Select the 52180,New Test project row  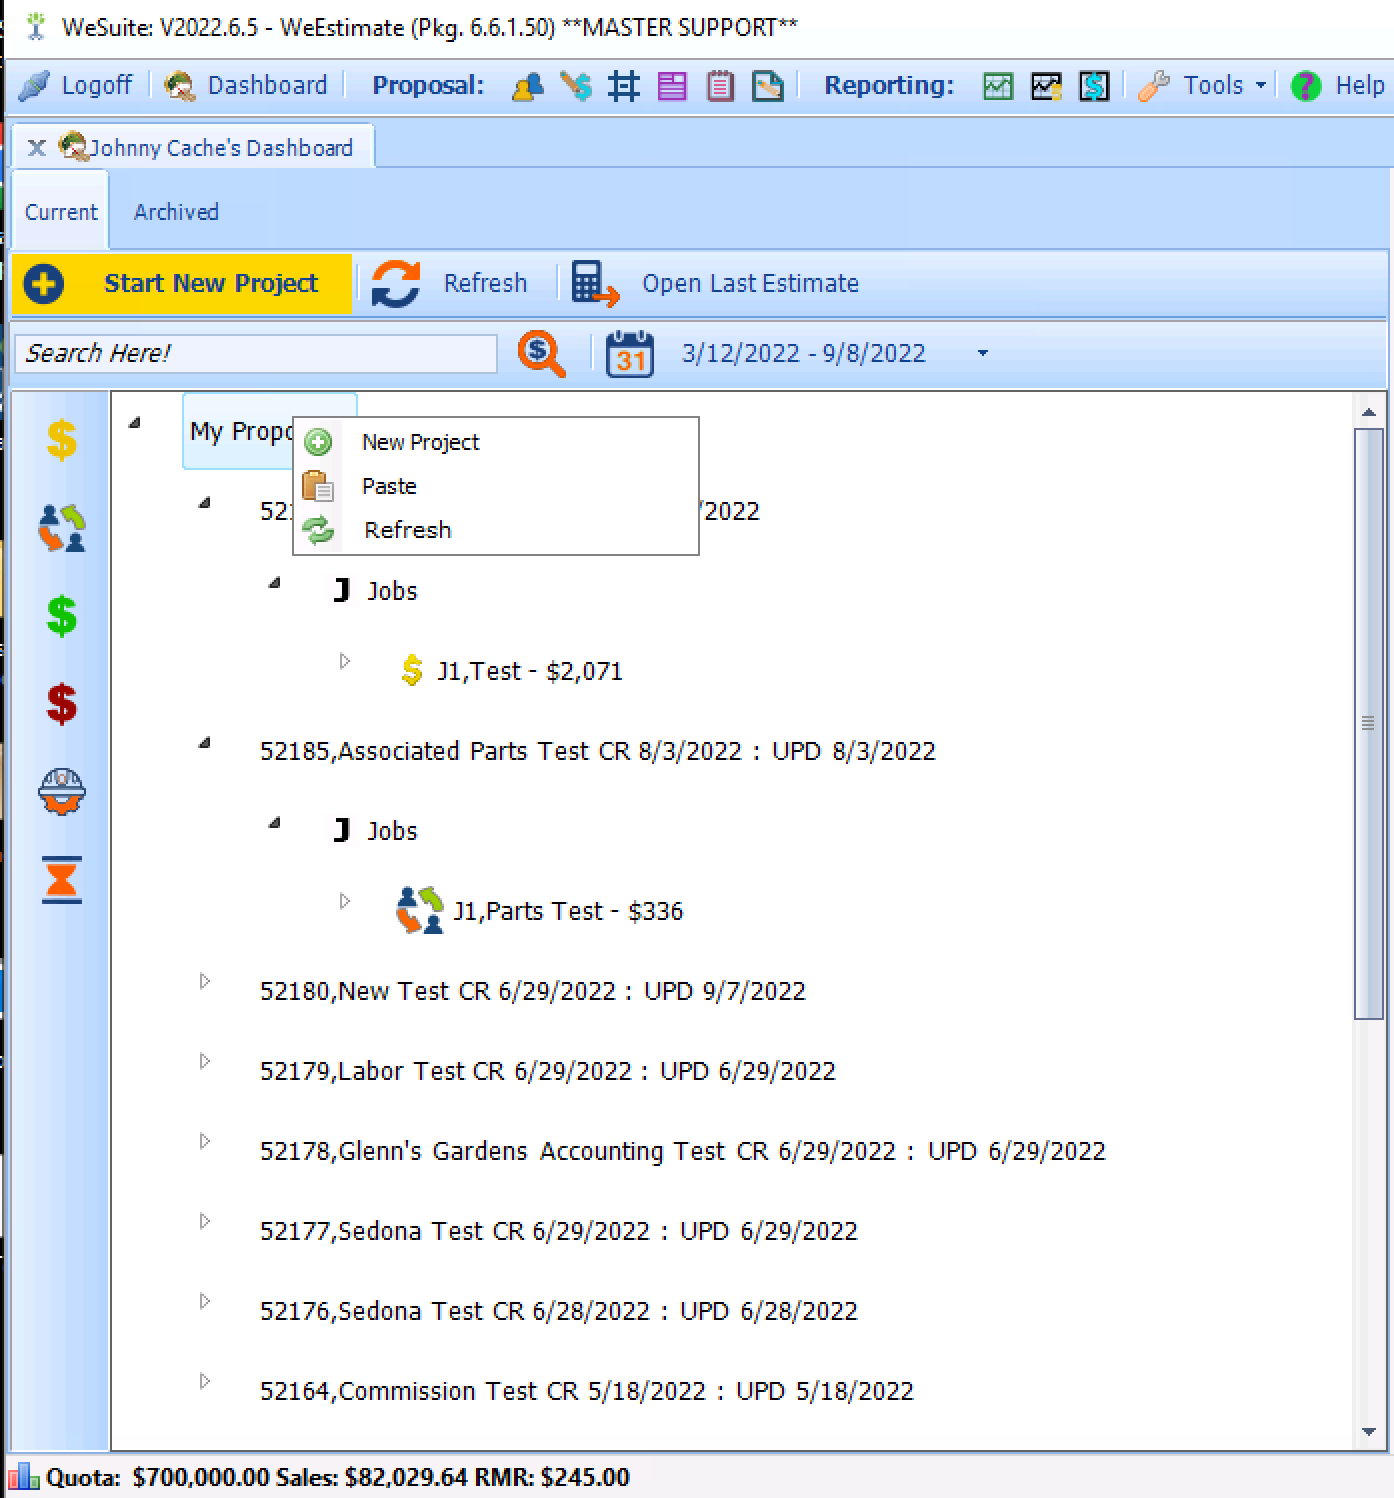pyautogui.click(x=533, y=991)
